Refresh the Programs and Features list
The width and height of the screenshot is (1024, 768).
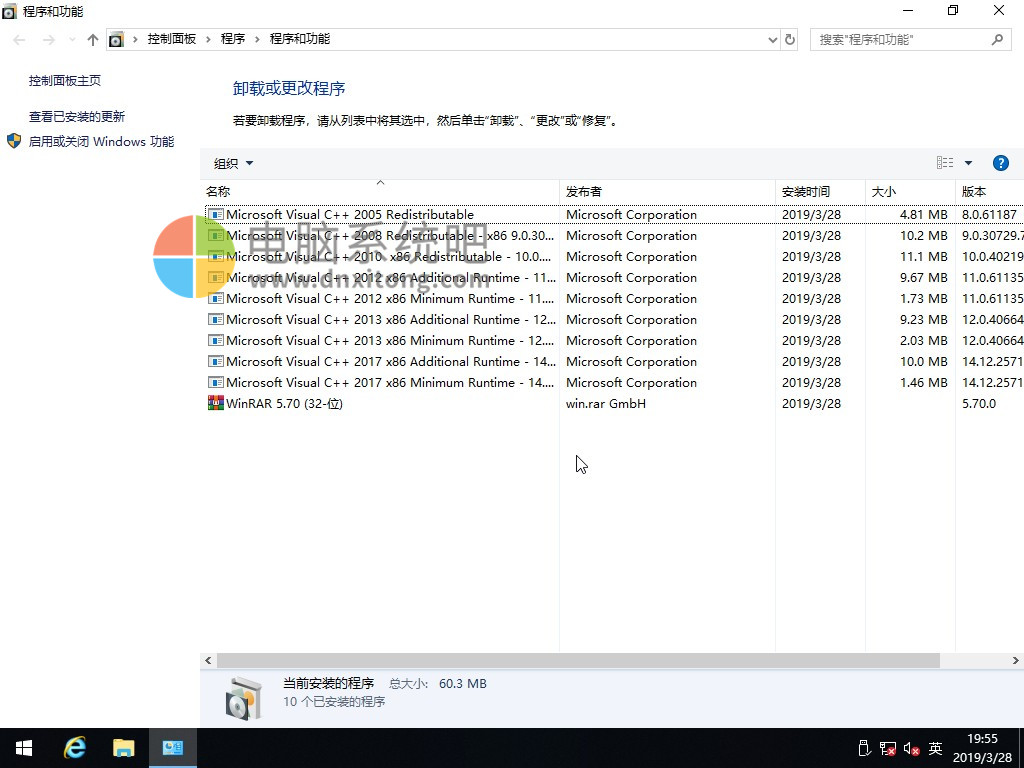tap(790, 39)
